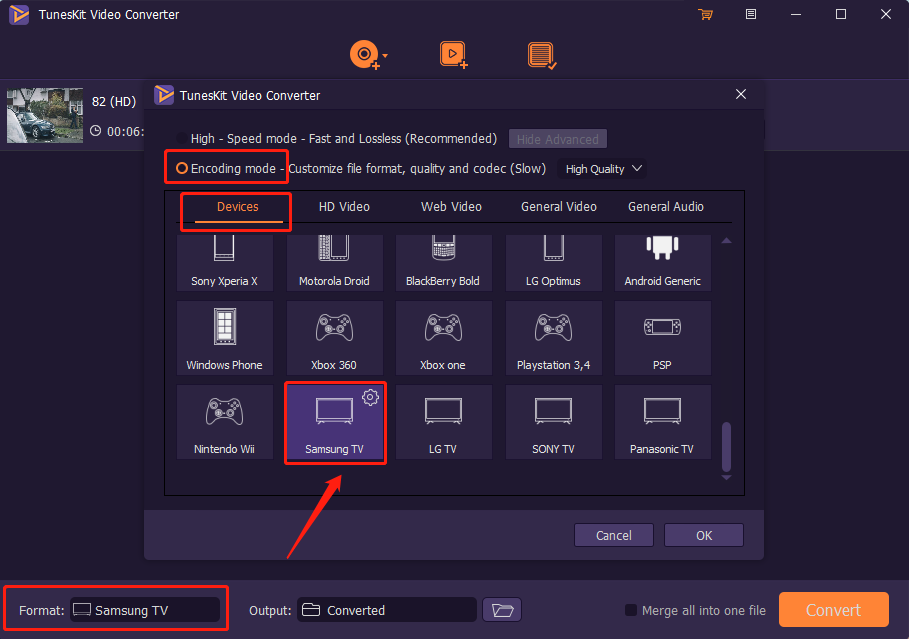Open the shopping cart purchase icon
Viewport: 909px width, 639px height.
point(706,14)
